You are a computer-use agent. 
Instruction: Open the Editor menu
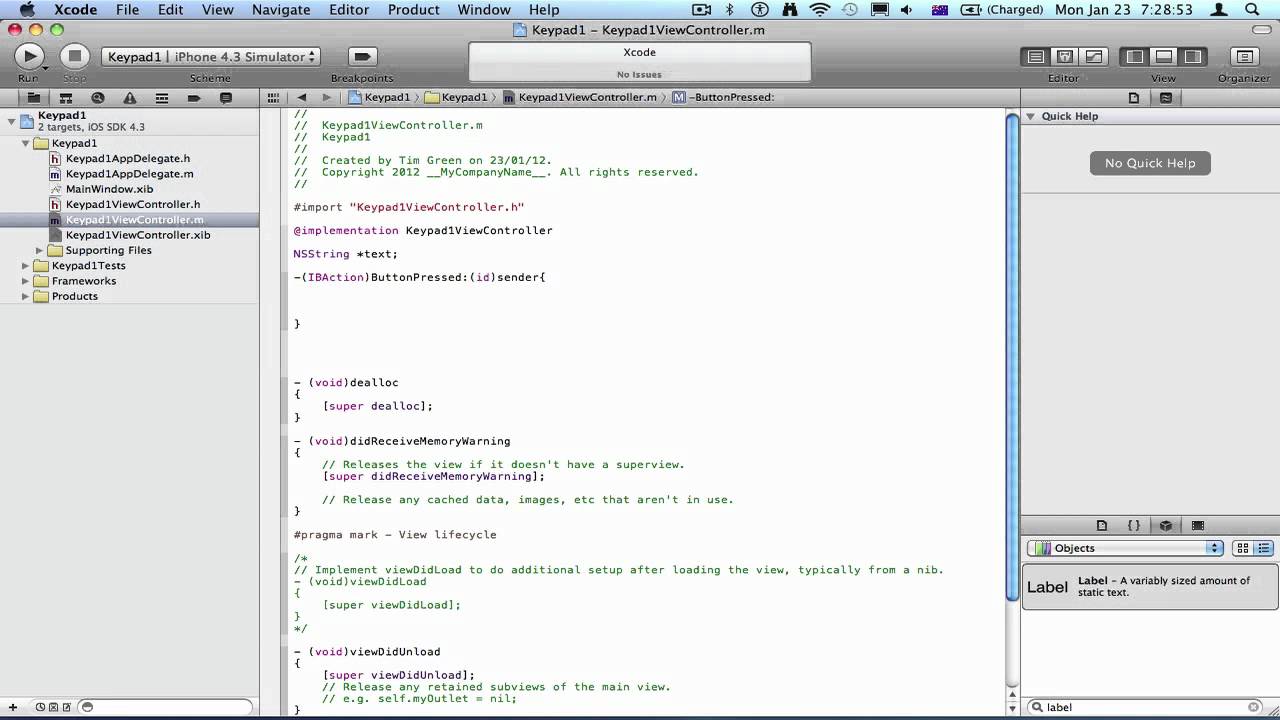point(349,9)
